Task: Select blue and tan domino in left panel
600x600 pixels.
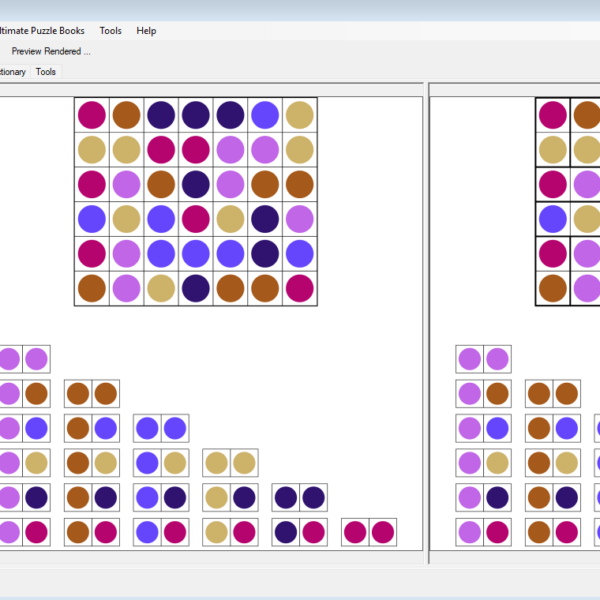Action: point(161,463)
